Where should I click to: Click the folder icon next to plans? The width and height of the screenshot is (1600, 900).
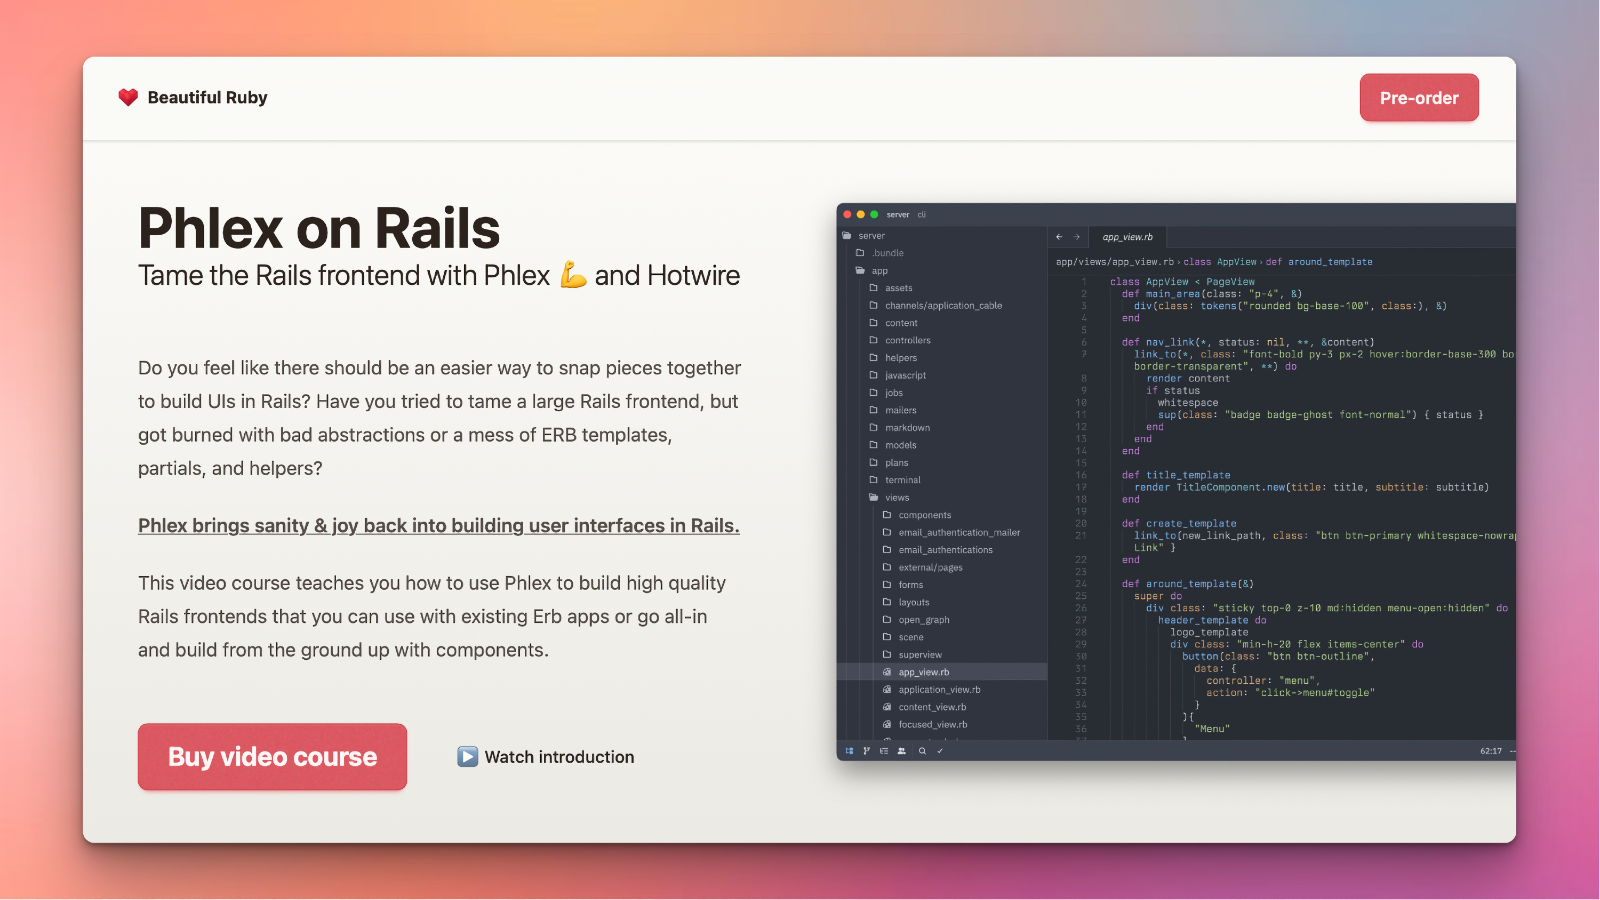(874, 463)
